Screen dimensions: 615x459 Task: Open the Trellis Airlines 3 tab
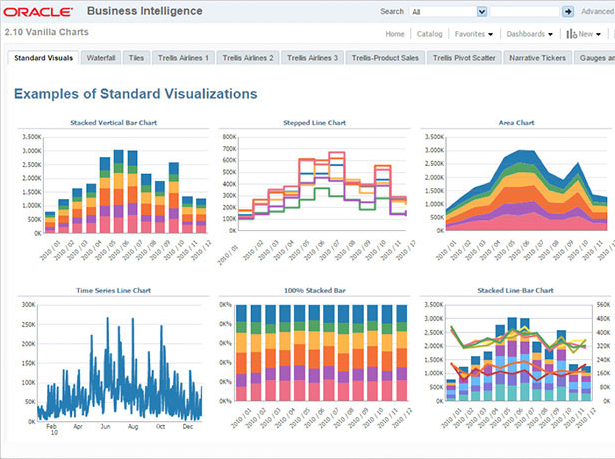coord(312,58)
